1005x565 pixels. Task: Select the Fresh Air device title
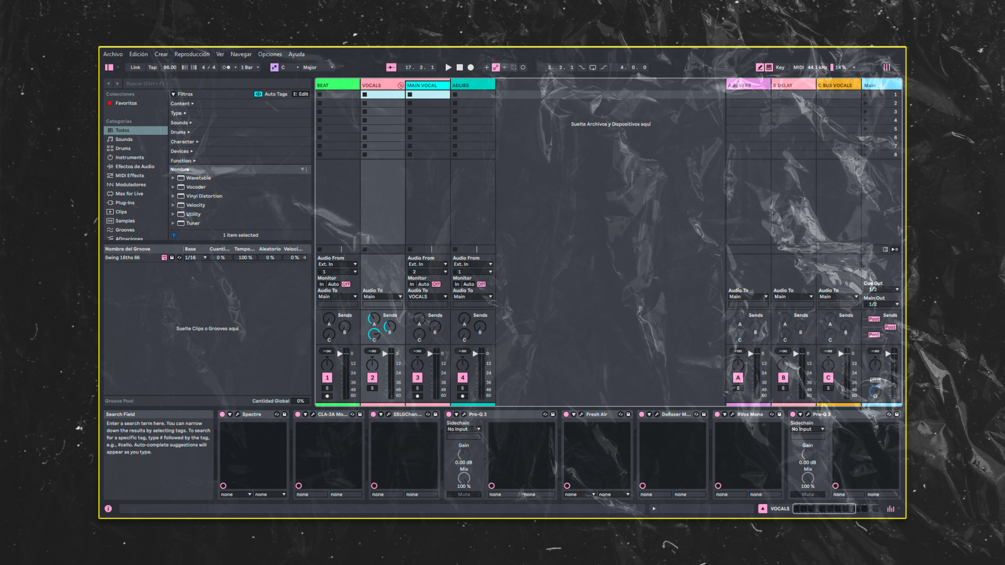pos(596,414)
